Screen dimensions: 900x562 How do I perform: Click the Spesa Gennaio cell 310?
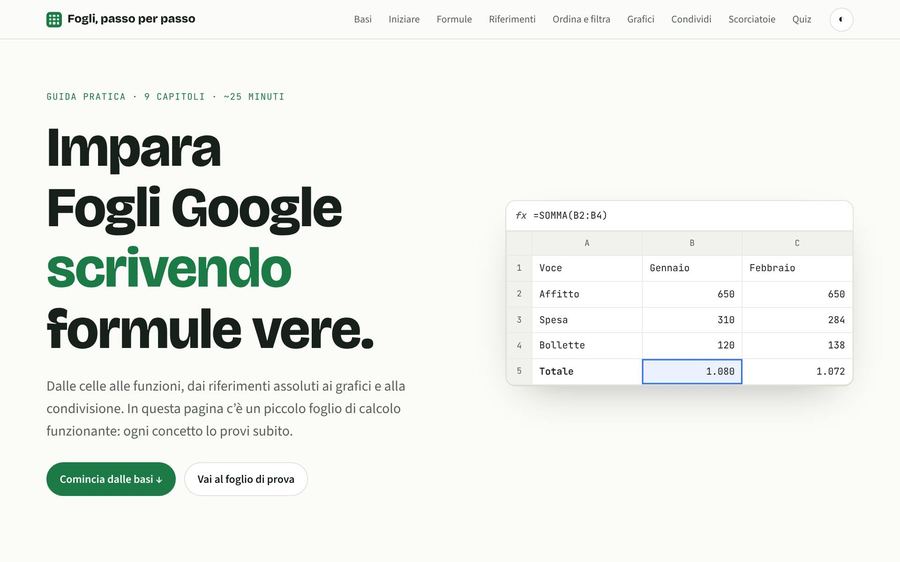(692, 320)
